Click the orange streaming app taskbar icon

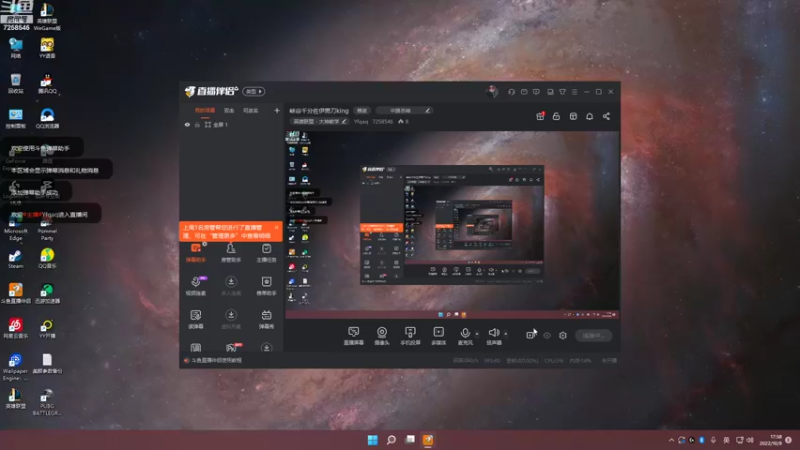[428, 440]
